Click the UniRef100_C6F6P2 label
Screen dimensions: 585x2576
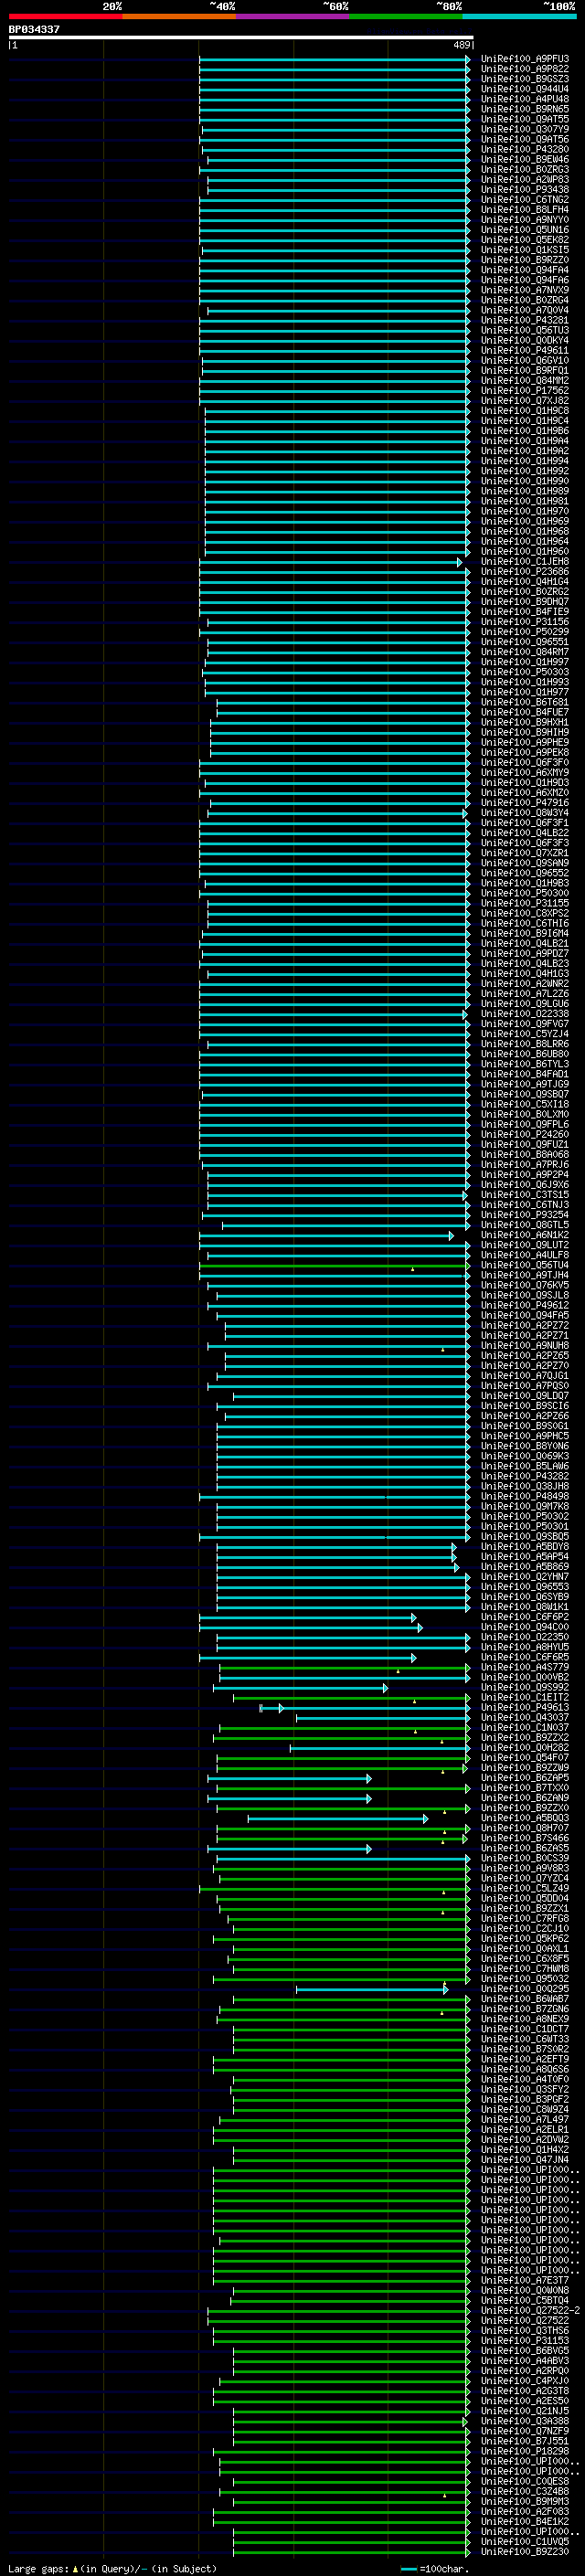tap(525, 1617)
